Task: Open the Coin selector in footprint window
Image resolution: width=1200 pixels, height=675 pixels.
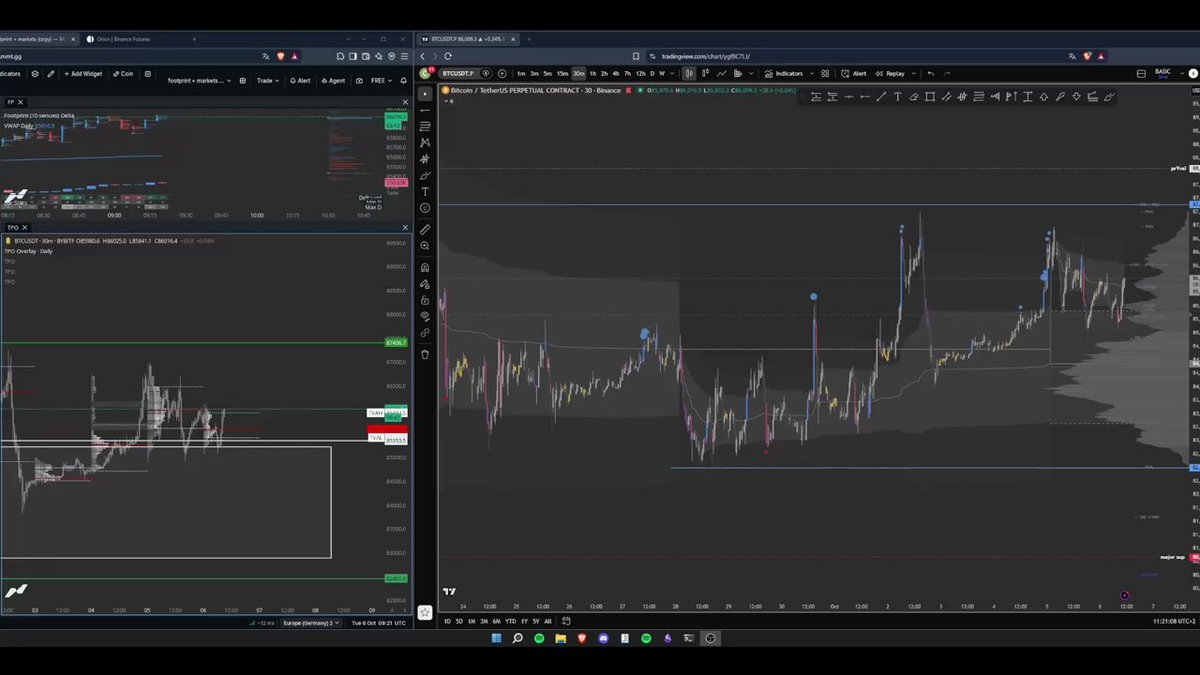Action: click(123, 74)
